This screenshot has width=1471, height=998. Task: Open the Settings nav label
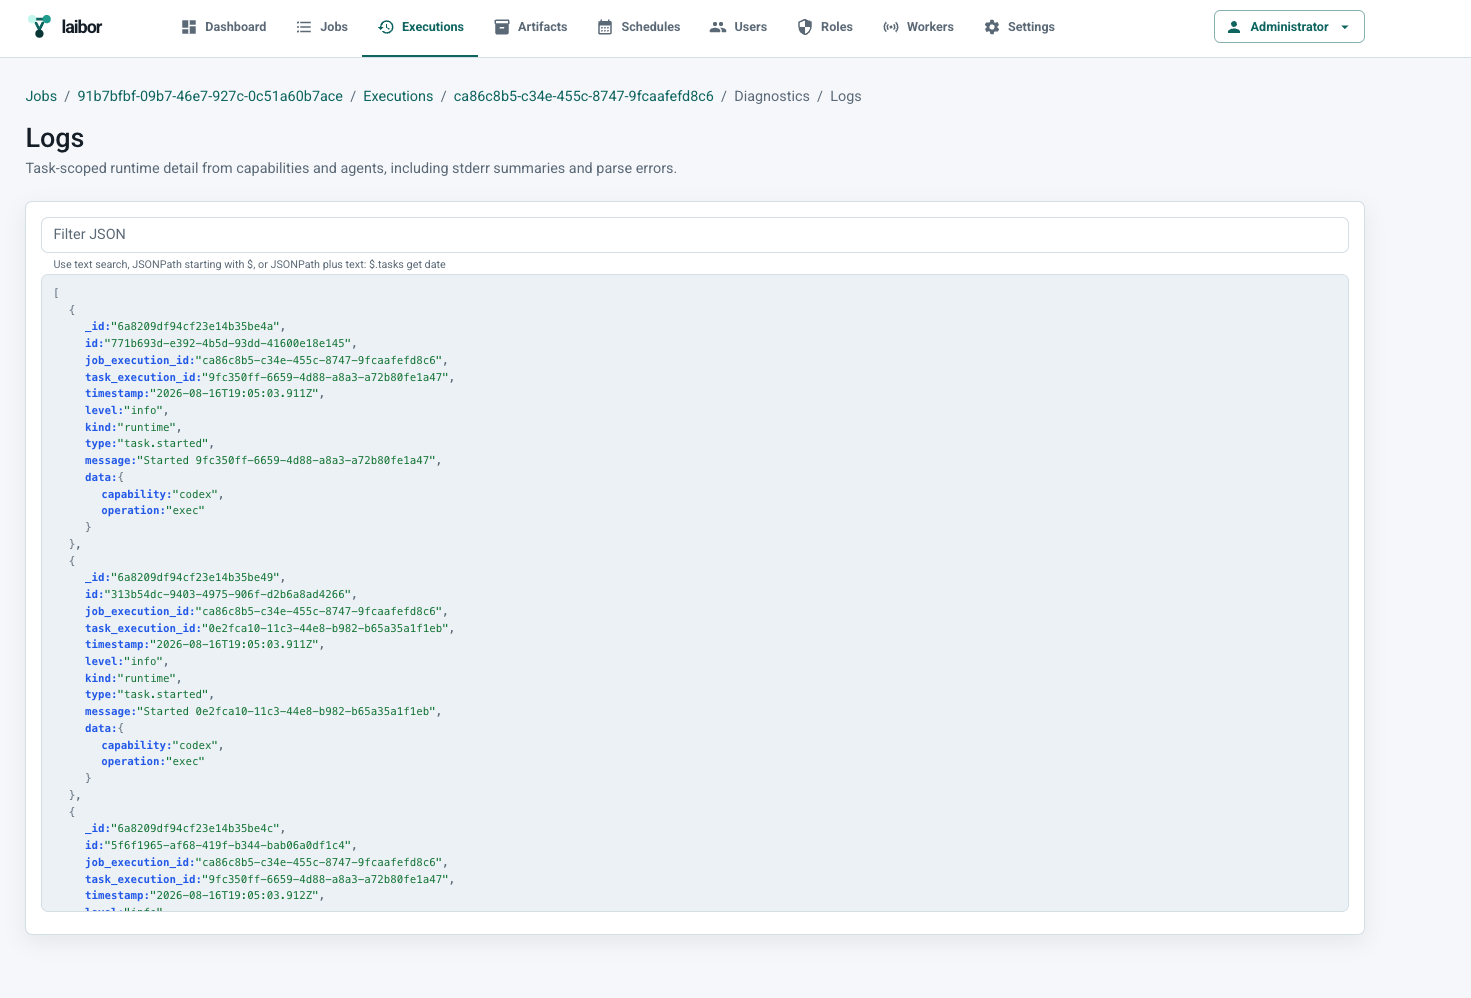tap(1031, 27)
